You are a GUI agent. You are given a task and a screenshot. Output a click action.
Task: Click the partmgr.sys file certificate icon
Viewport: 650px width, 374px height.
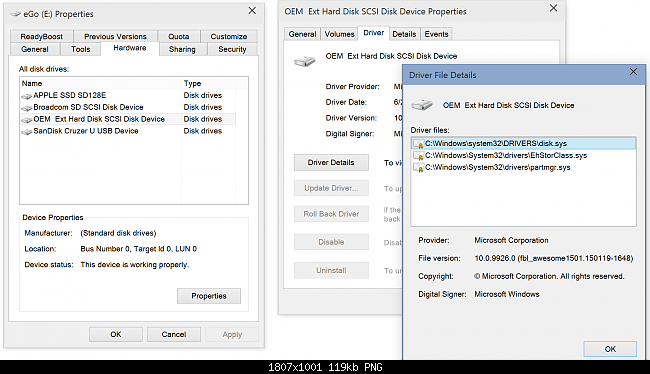click(418, 168)
